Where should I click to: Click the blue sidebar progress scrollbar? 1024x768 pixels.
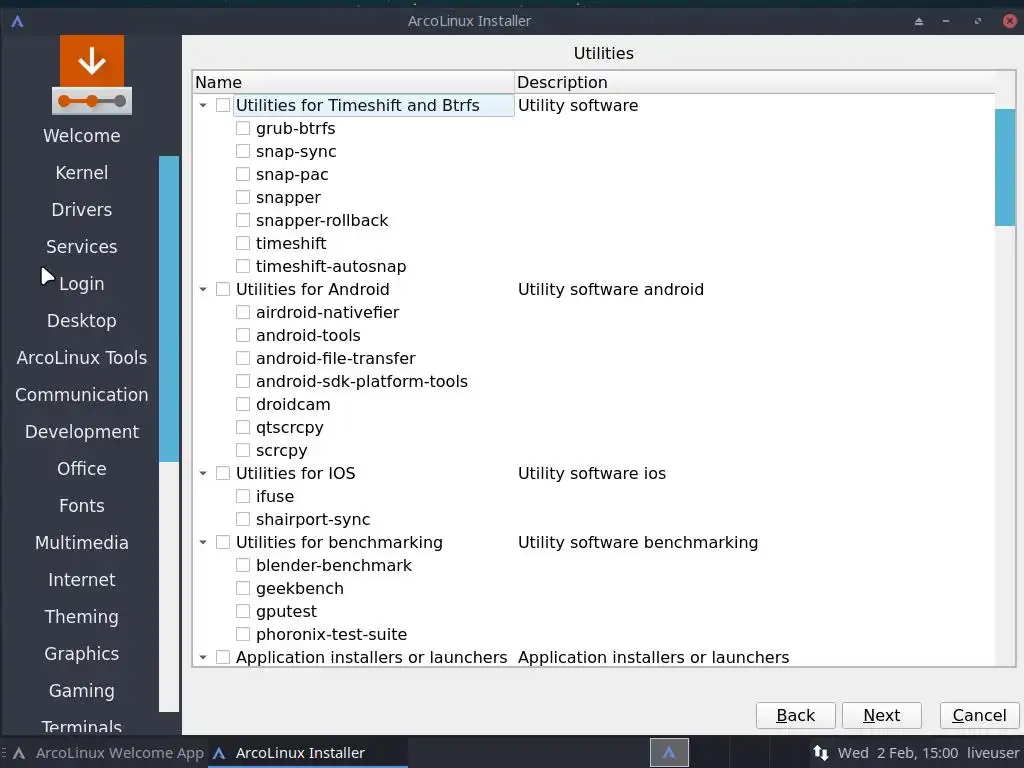click(x=169, y=309)
